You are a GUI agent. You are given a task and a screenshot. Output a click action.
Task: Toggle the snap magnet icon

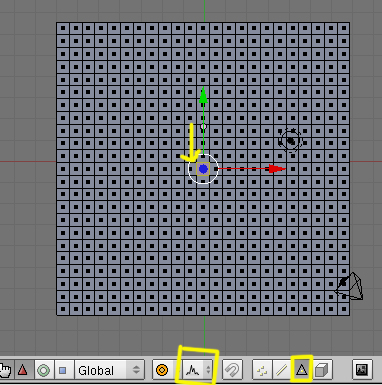pos(232,370)
